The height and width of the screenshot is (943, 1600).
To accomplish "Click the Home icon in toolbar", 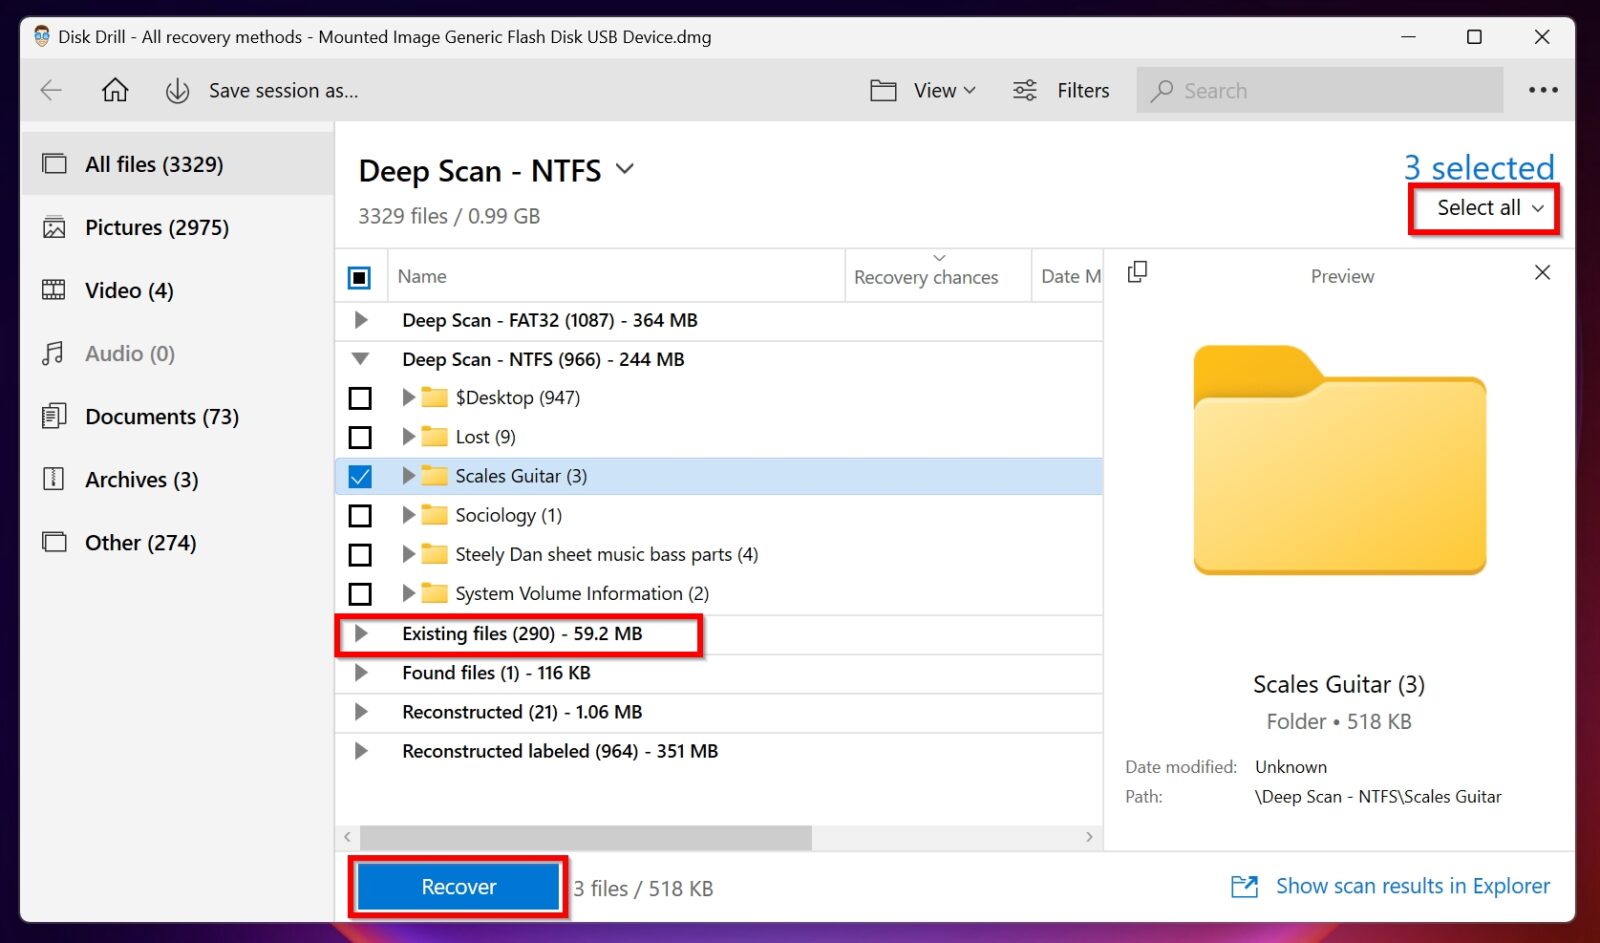I will [114, 90].
